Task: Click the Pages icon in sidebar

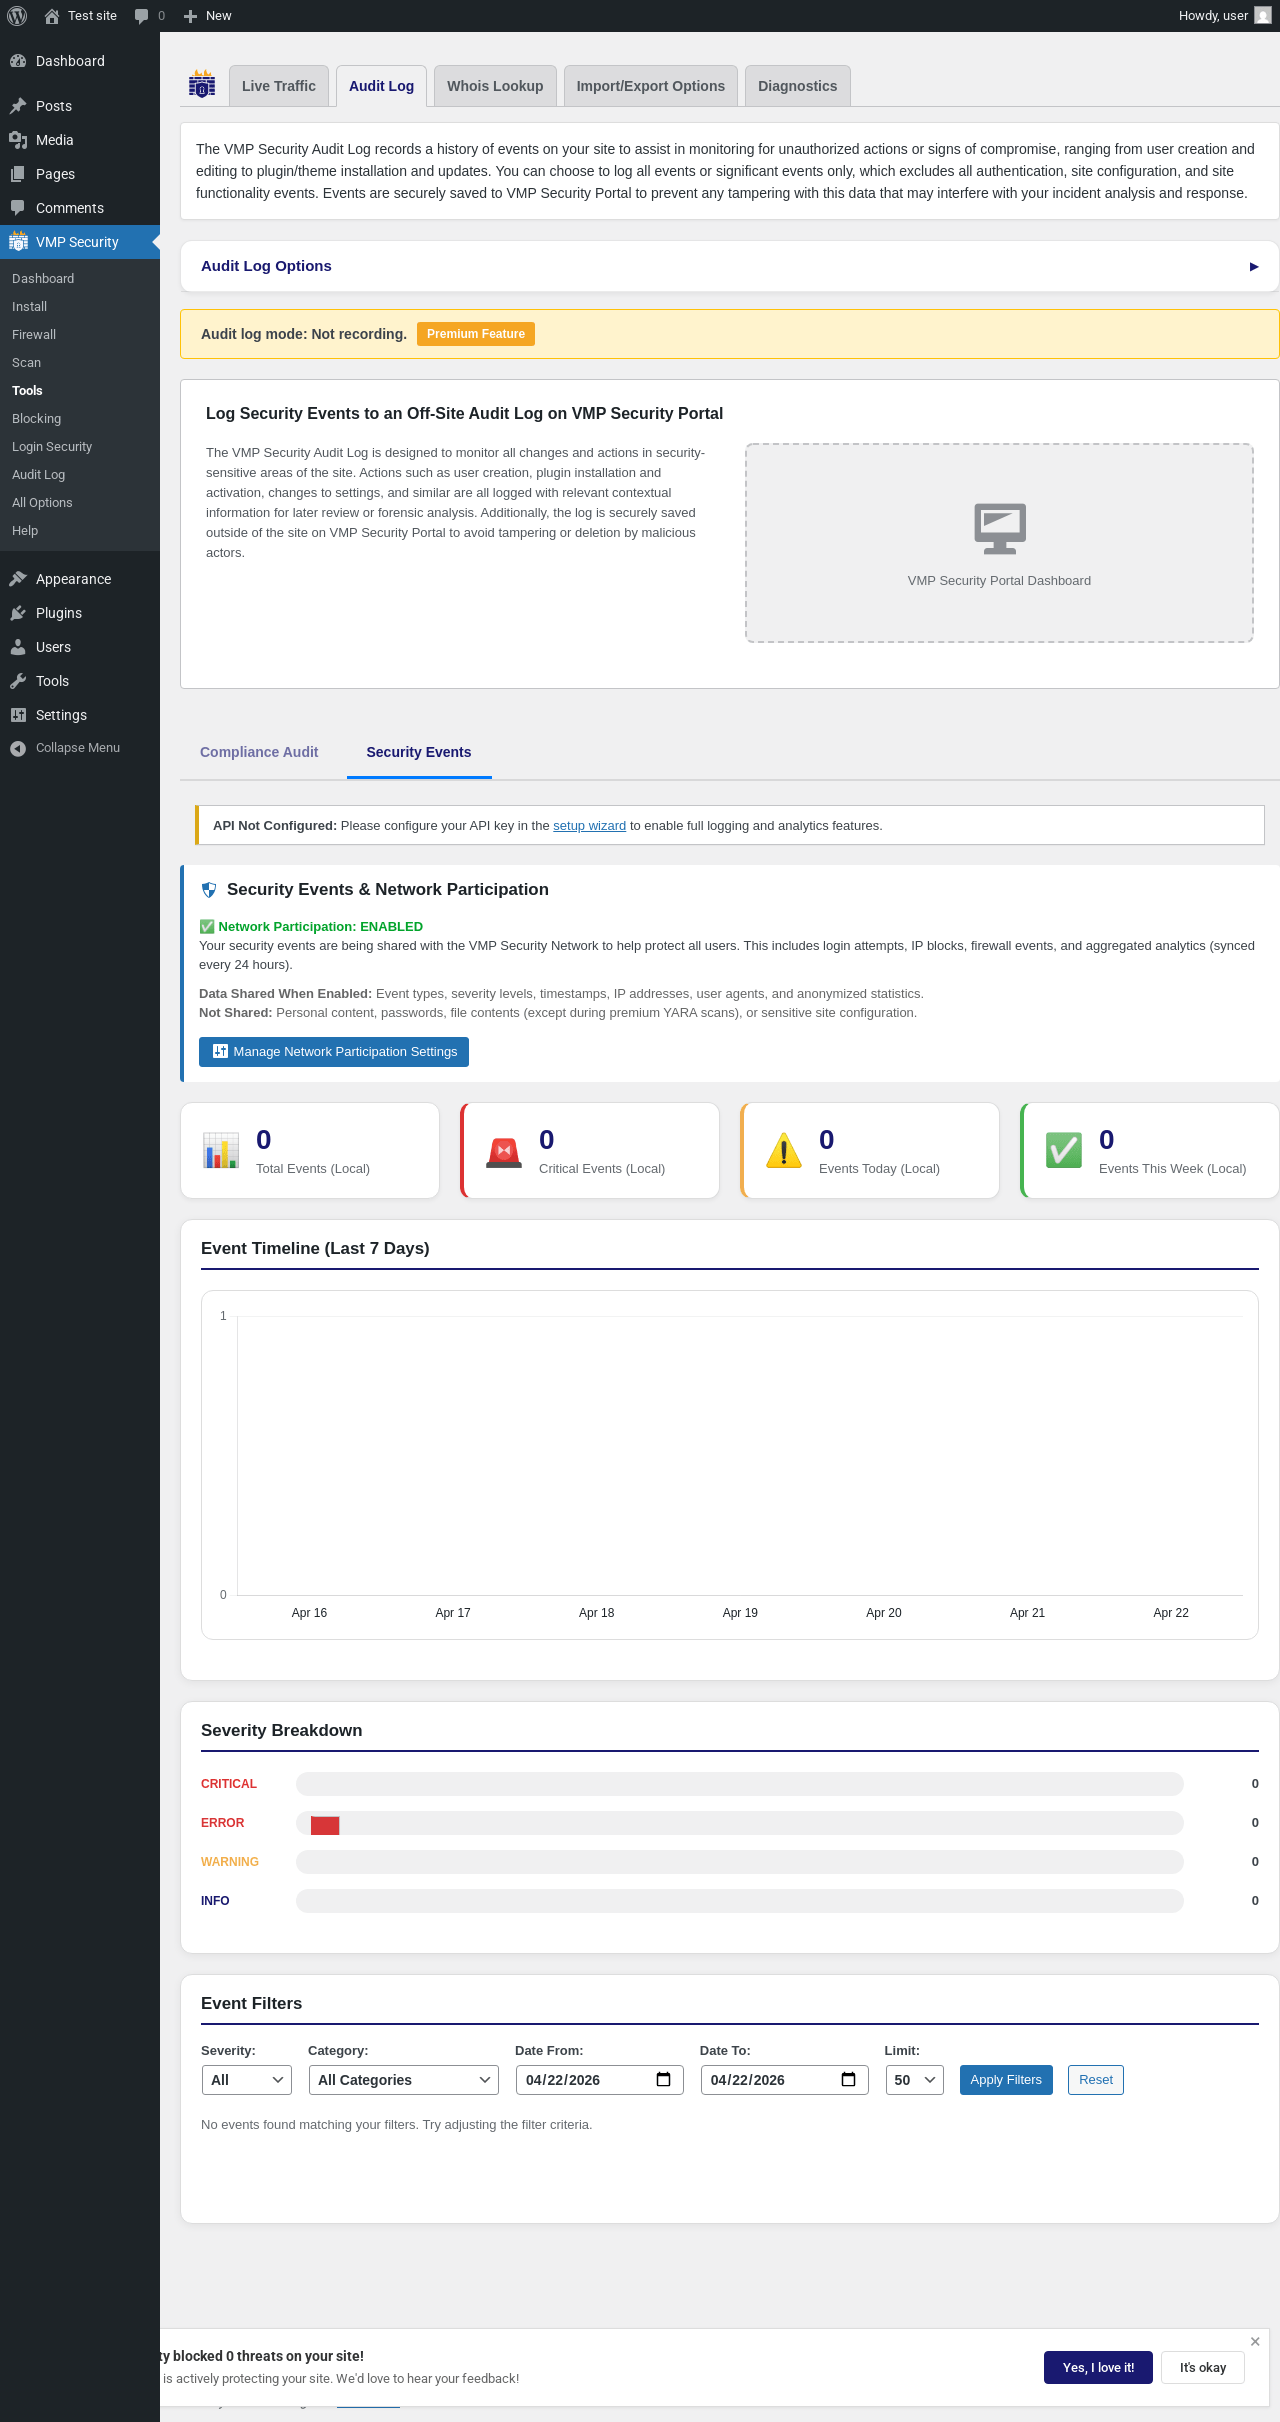Action: coord(18,174)
